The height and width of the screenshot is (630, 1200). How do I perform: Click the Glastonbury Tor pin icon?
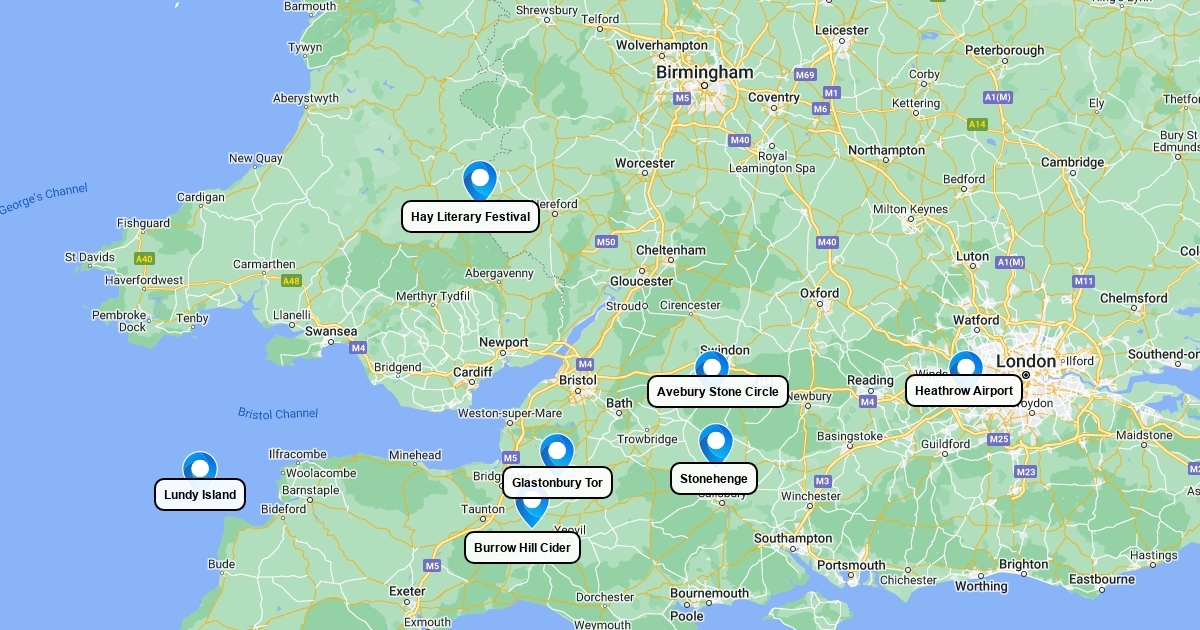point(557,451)
